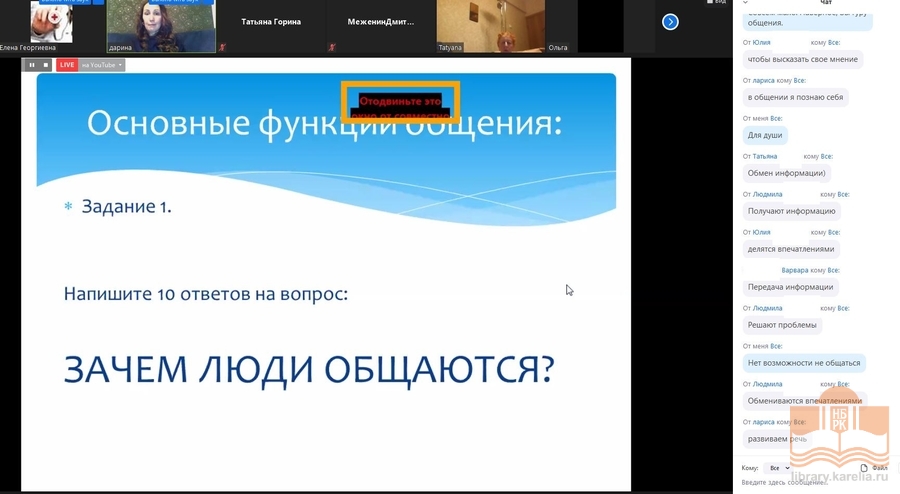Viewport: 900px width, 494px height.
Task: Click sender name Варвара in chat
Action: [794, 270]
